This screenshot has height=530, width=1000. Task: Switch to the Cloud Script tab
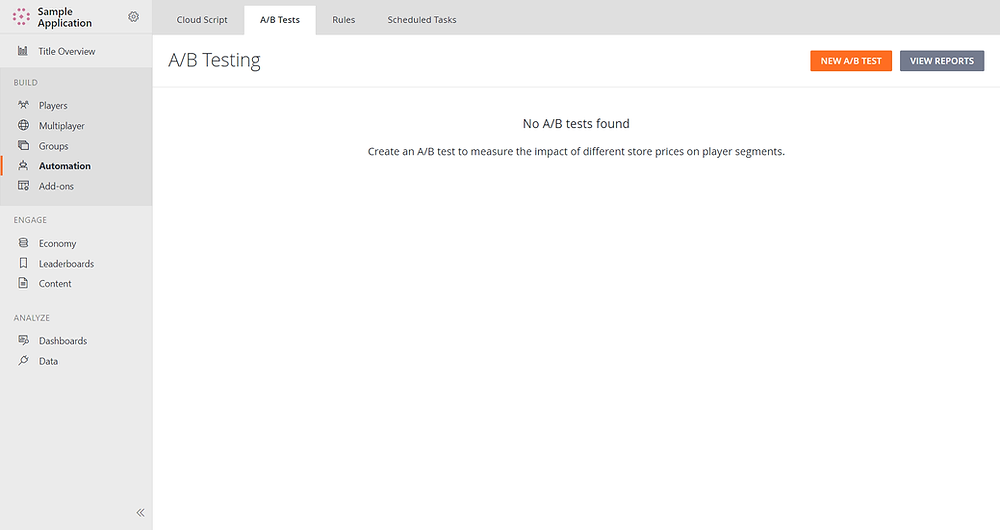[202, 20]
